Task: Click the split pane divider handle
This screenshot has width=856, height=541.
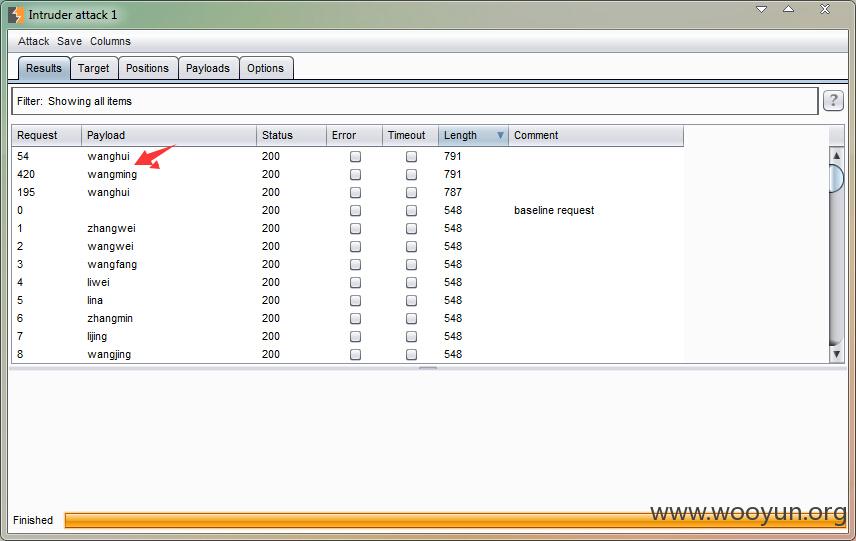Action: 428,368
